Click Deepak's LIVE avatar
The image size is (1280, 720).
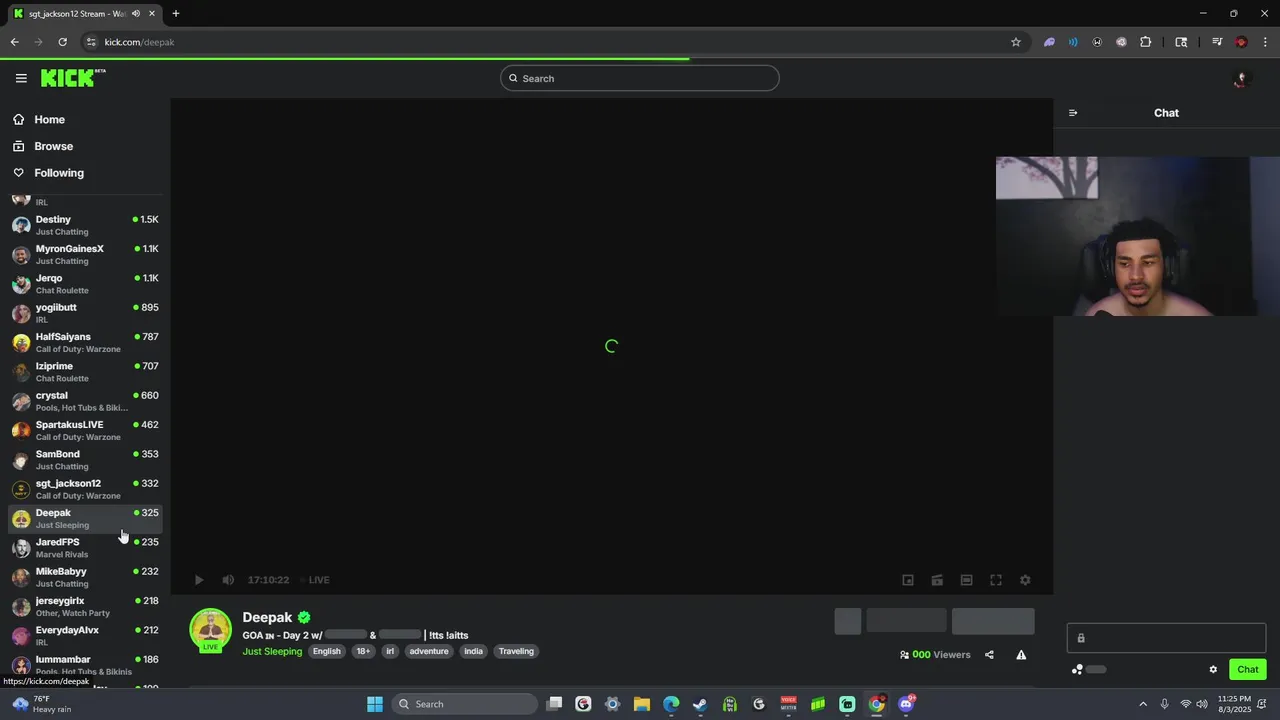point(210,630)
